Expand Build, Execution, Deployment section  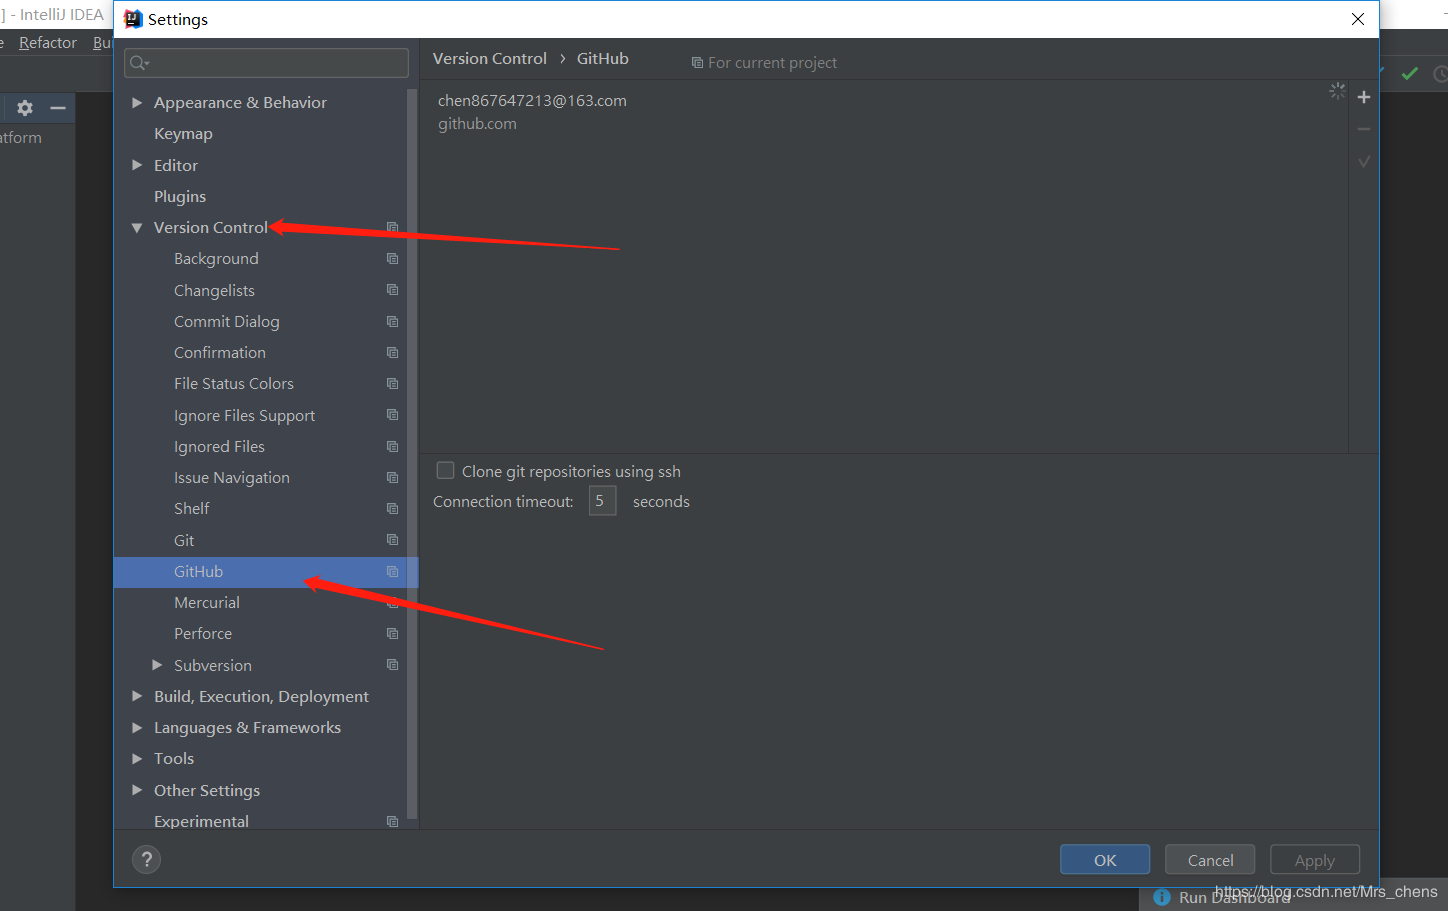[x=137, y=696]
